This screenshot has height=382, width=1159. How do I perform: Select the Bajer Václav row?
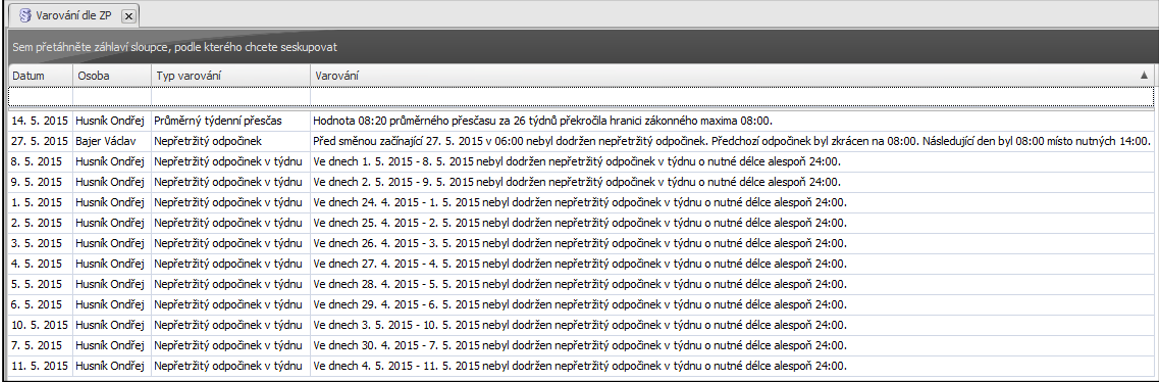[580, 140]
